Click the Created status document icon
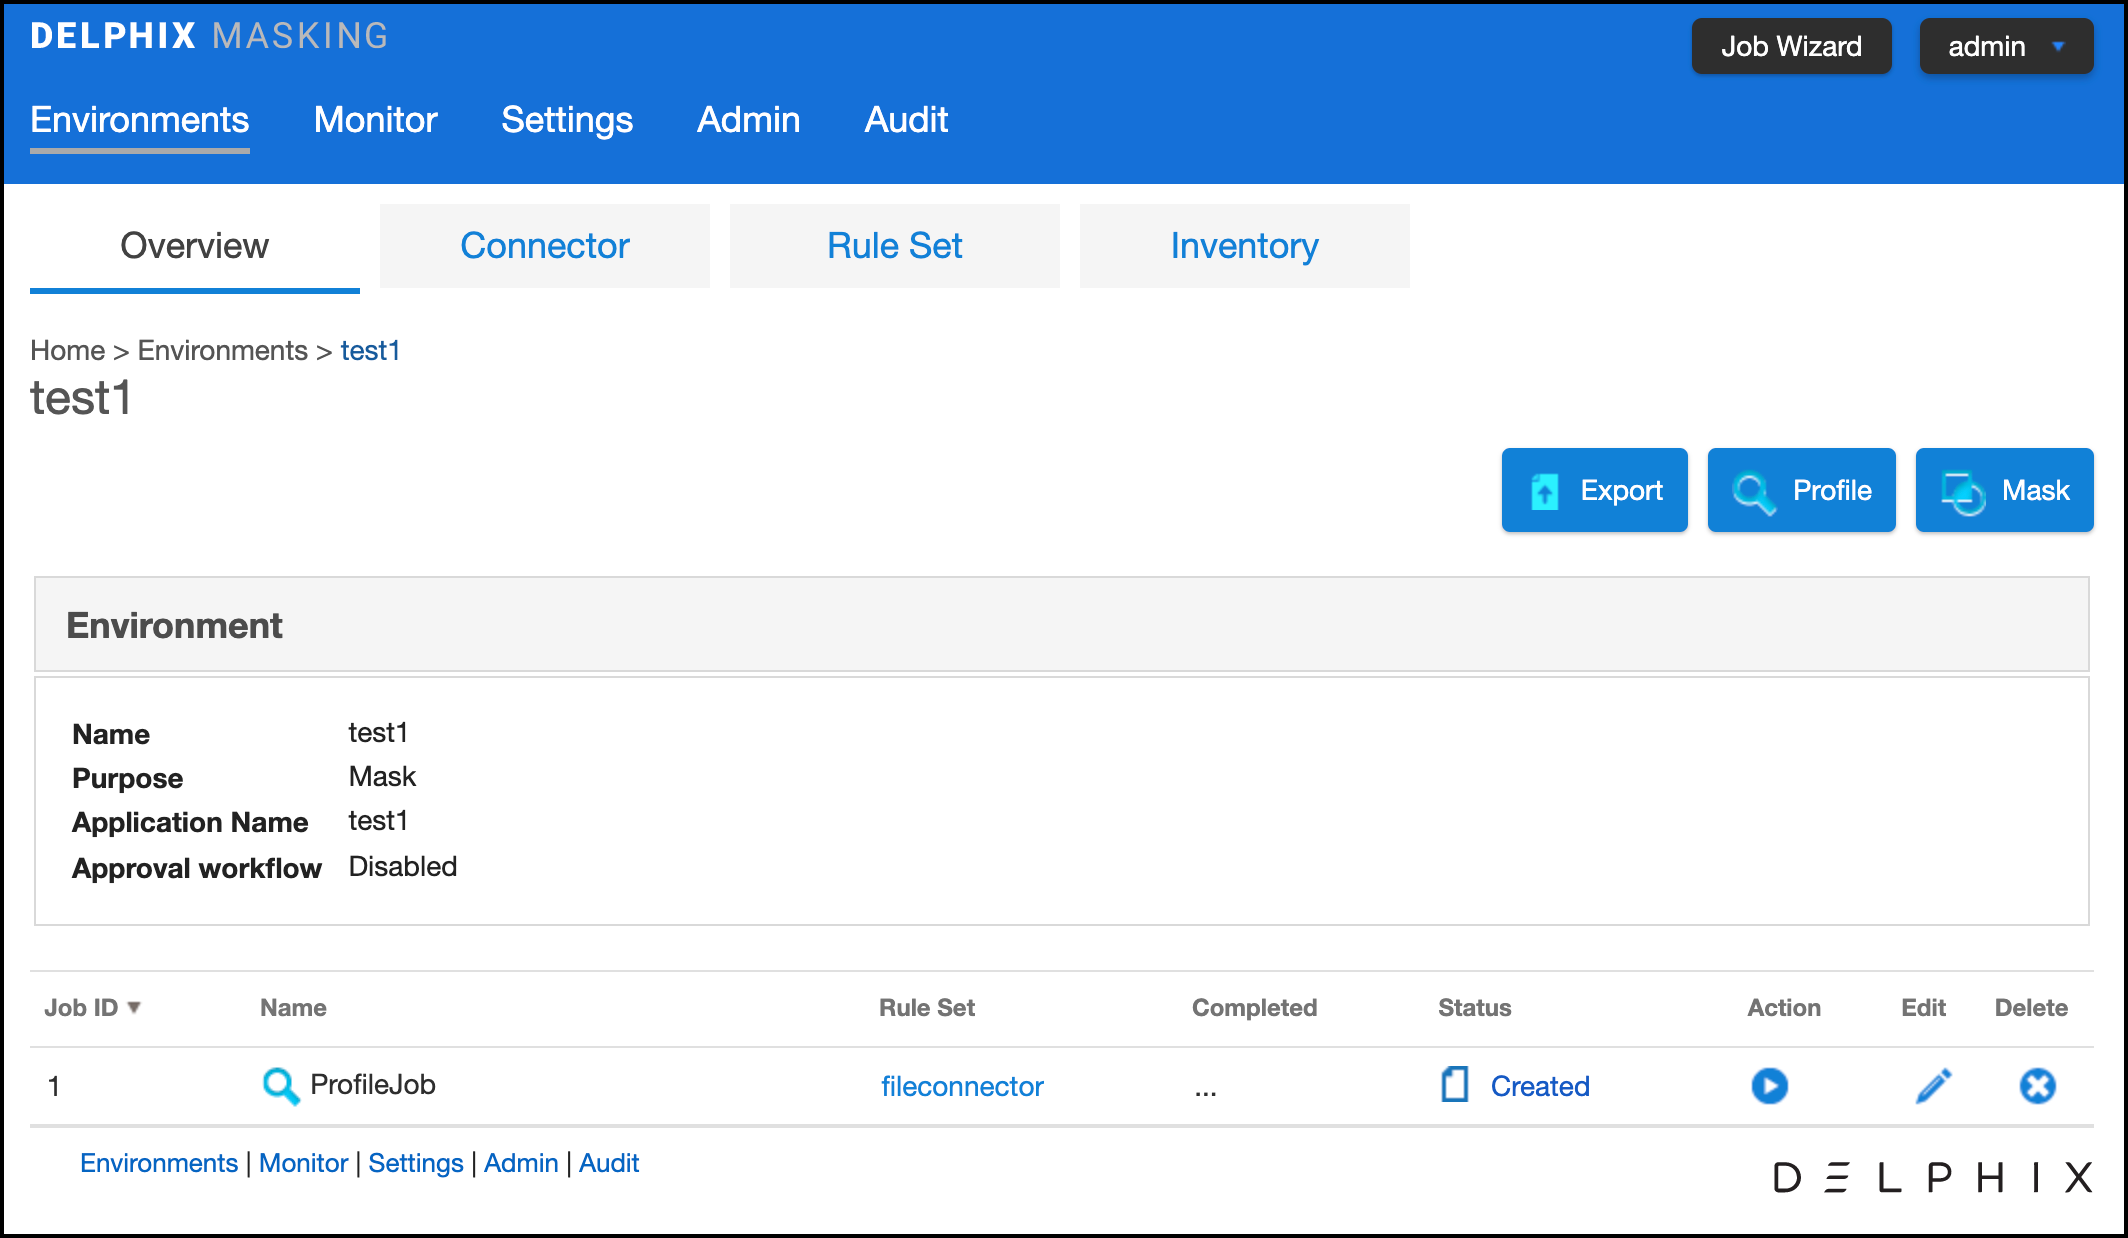 1455,1085
